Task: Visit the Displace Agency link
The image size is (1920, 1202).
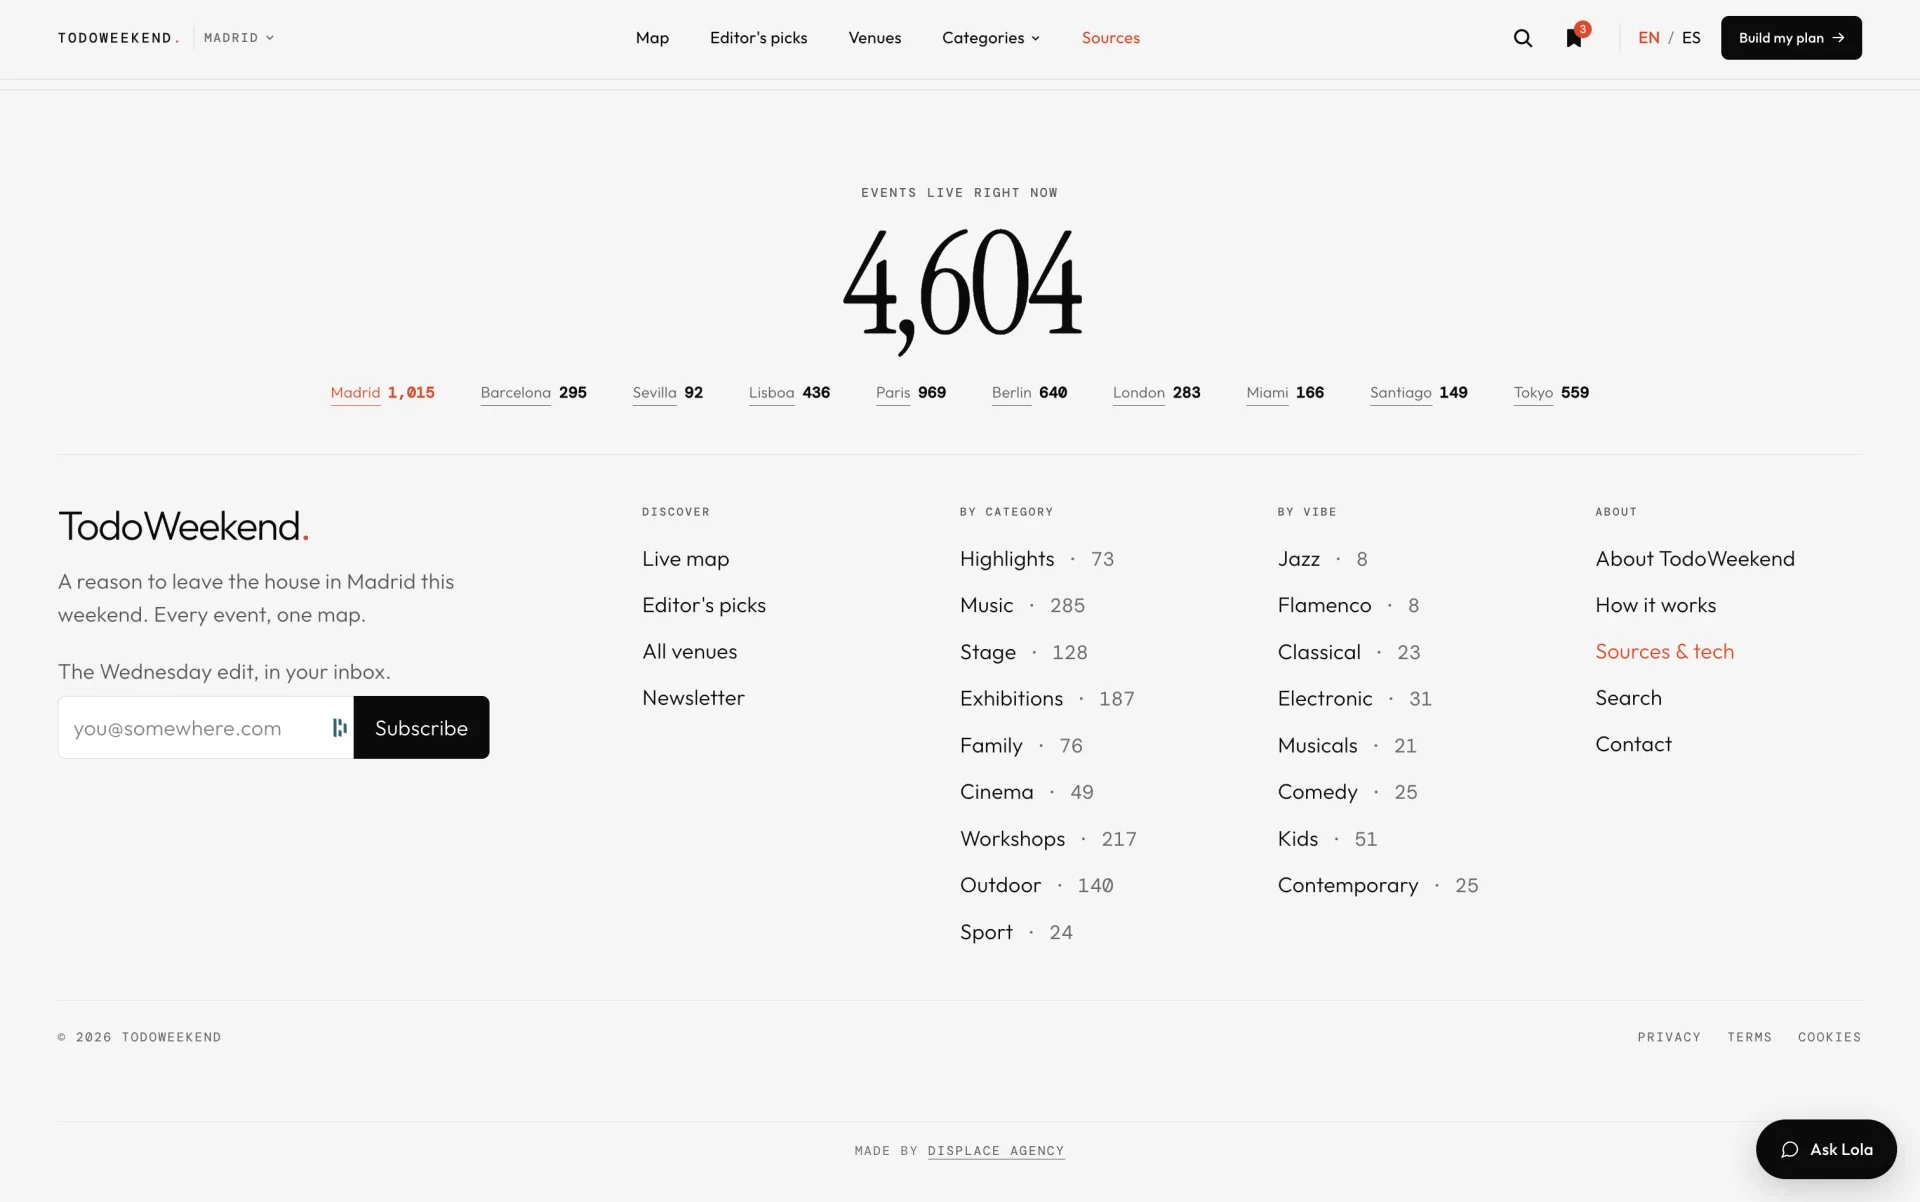Action: coord(995,1151)
